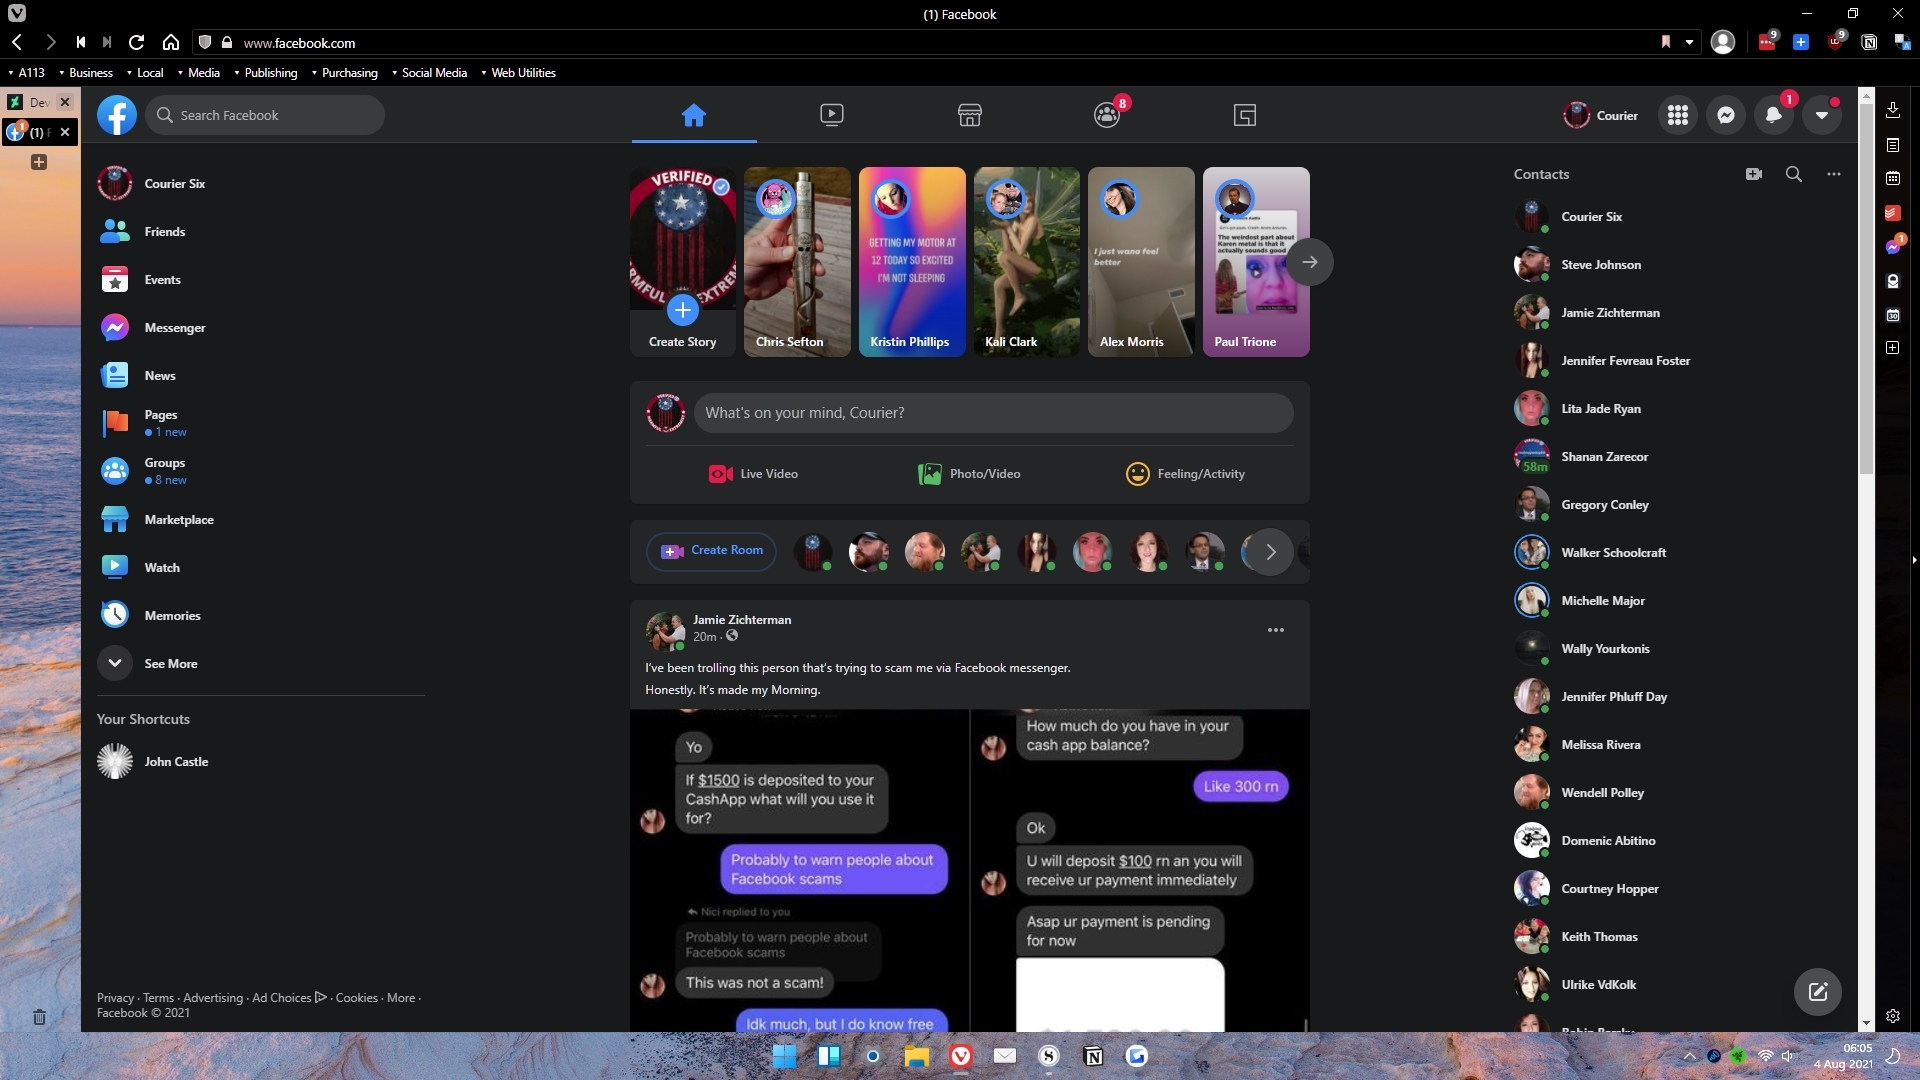Open Pages in left sidebar
Screen dimensions: 1920x1080
(x=260, y=423)
